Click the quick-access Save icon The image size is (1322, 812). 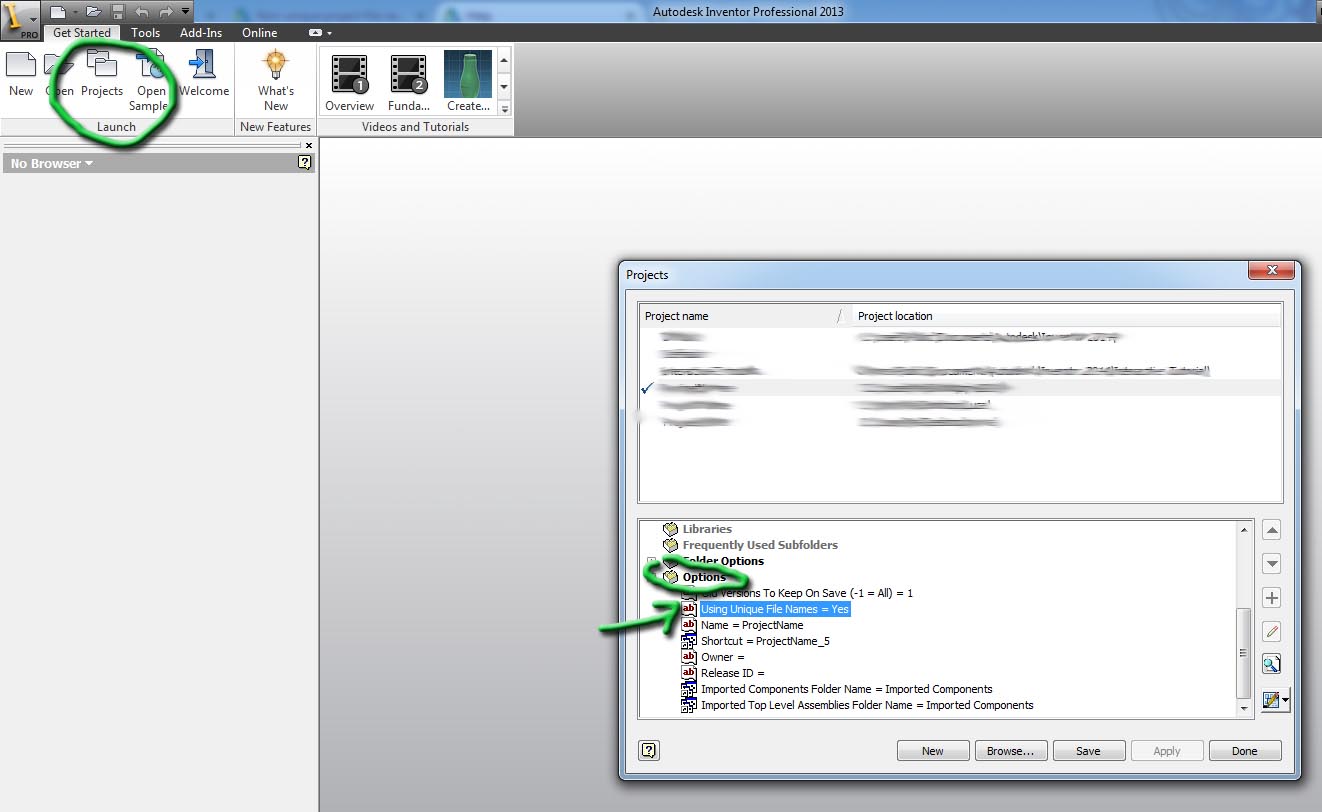(118, 12)
